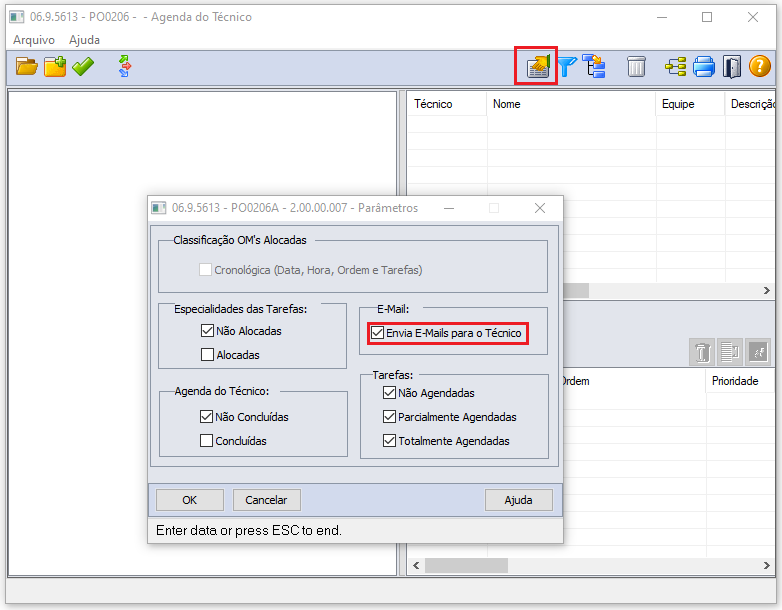Click the new folder with plus icon
782x610 pixels.
point(55,66)
